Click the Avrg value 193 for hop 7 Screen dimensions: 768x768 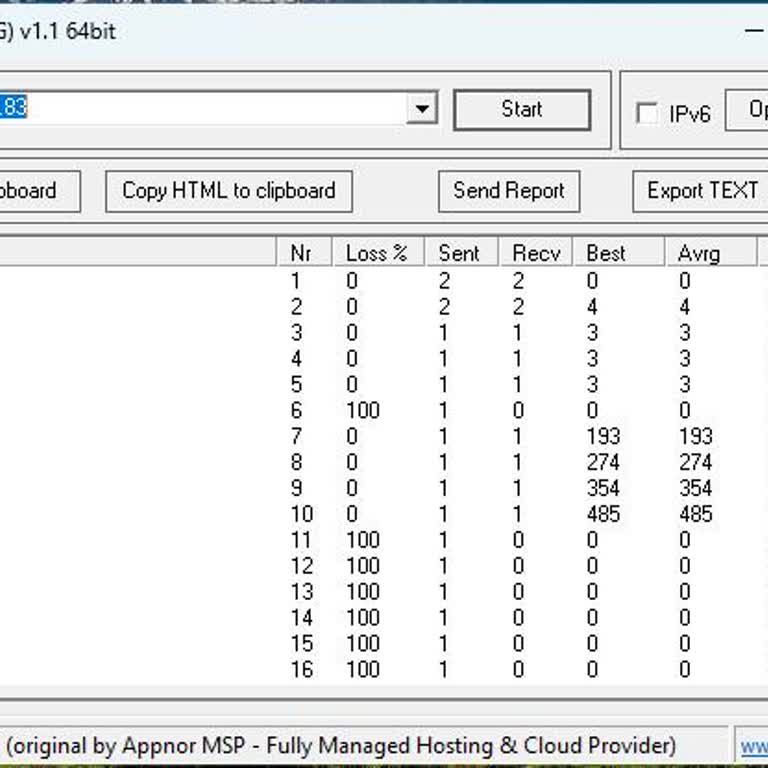pyautogui.click(x=696, y=436)
